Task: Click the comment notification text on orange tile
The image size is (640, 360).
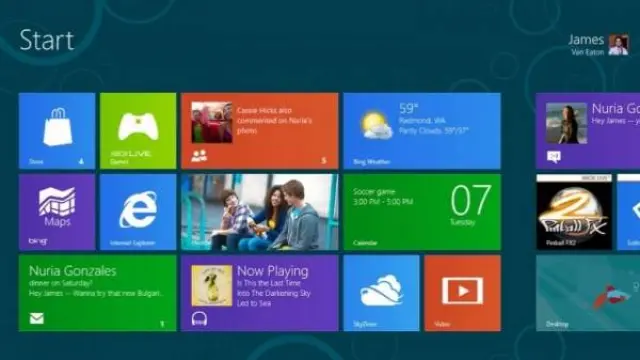Action: point(274,120)
